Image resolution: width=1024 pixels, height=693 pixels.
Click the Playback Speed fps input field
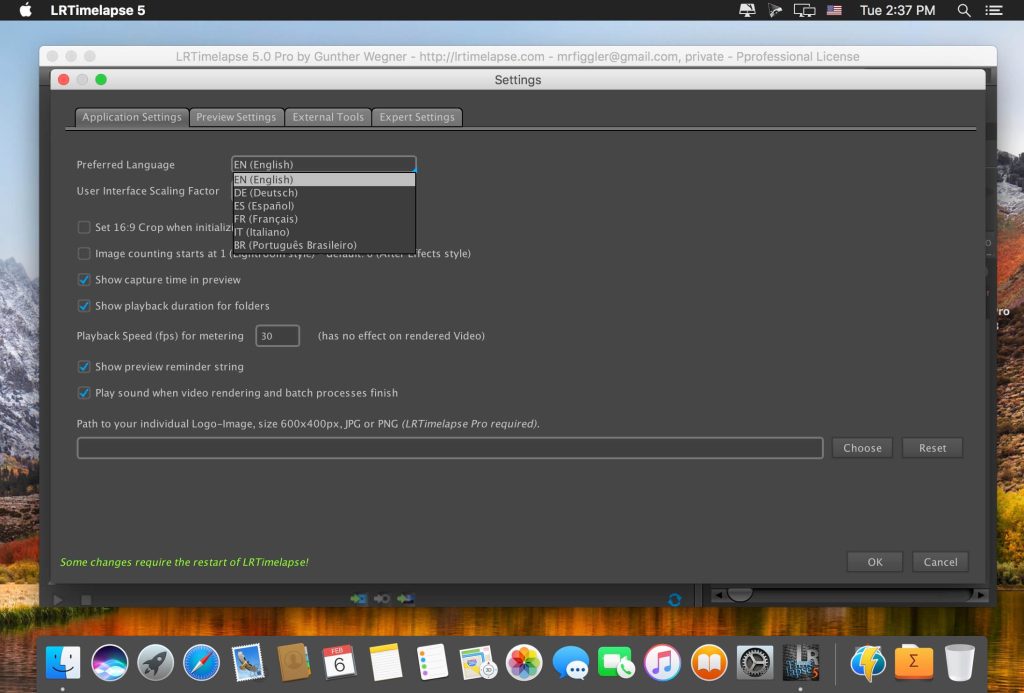tap(277, 336)
